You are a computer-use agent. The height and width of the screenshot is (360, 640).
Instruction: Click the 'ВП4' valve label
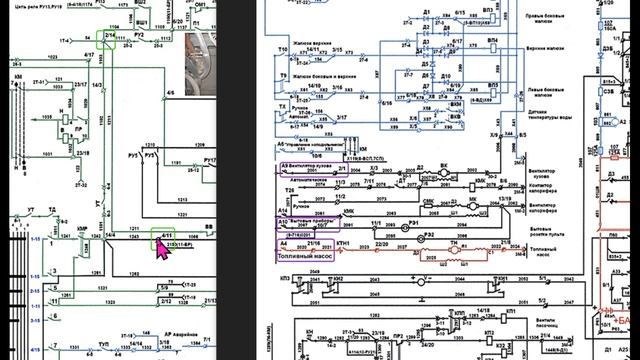click(x=493, y=41)
